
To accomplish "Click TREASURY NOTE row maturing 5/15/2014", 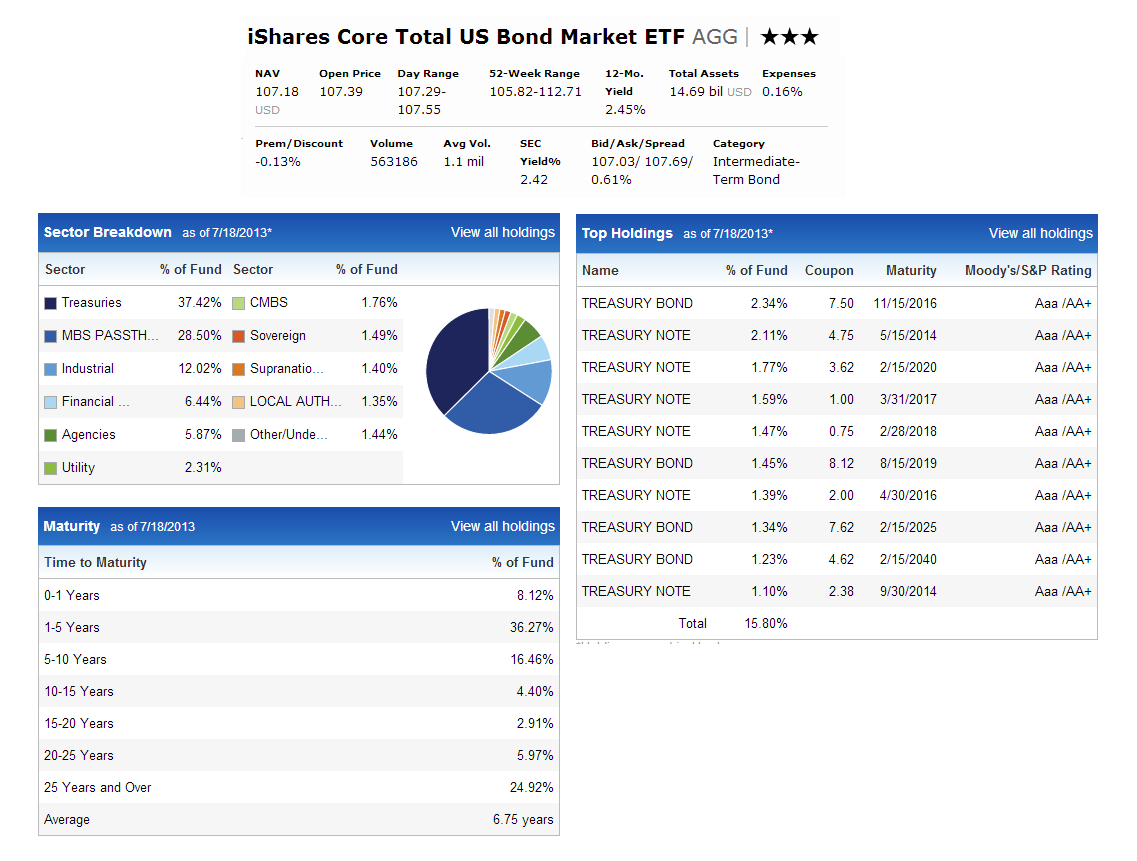I will click(x=836, y=335).
